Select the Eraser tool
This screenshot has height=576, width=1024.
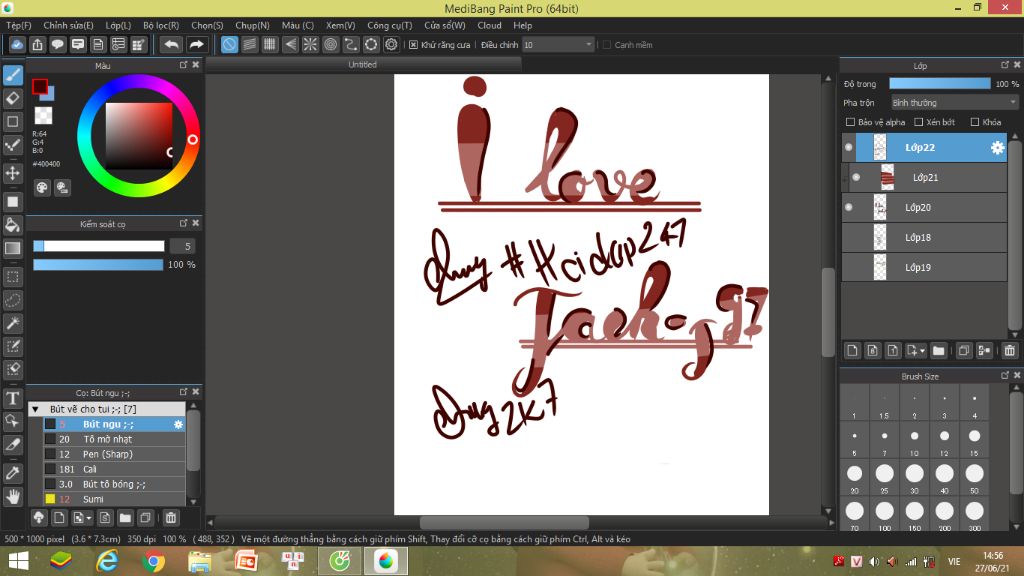click(x=12, y=98)
